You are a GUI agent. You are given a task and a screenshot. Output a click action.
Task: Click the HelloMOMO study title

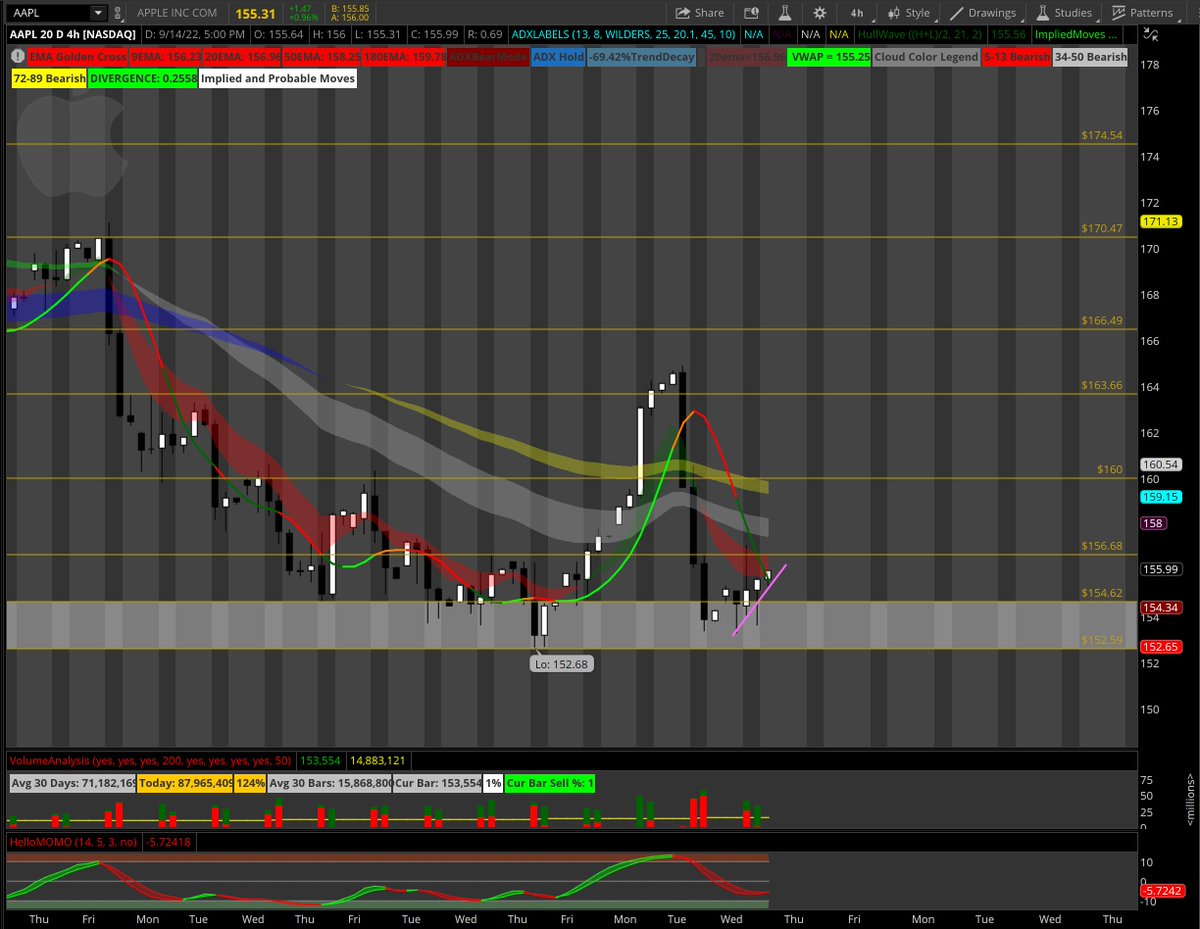pyautogui.click(x=73, y=842)
